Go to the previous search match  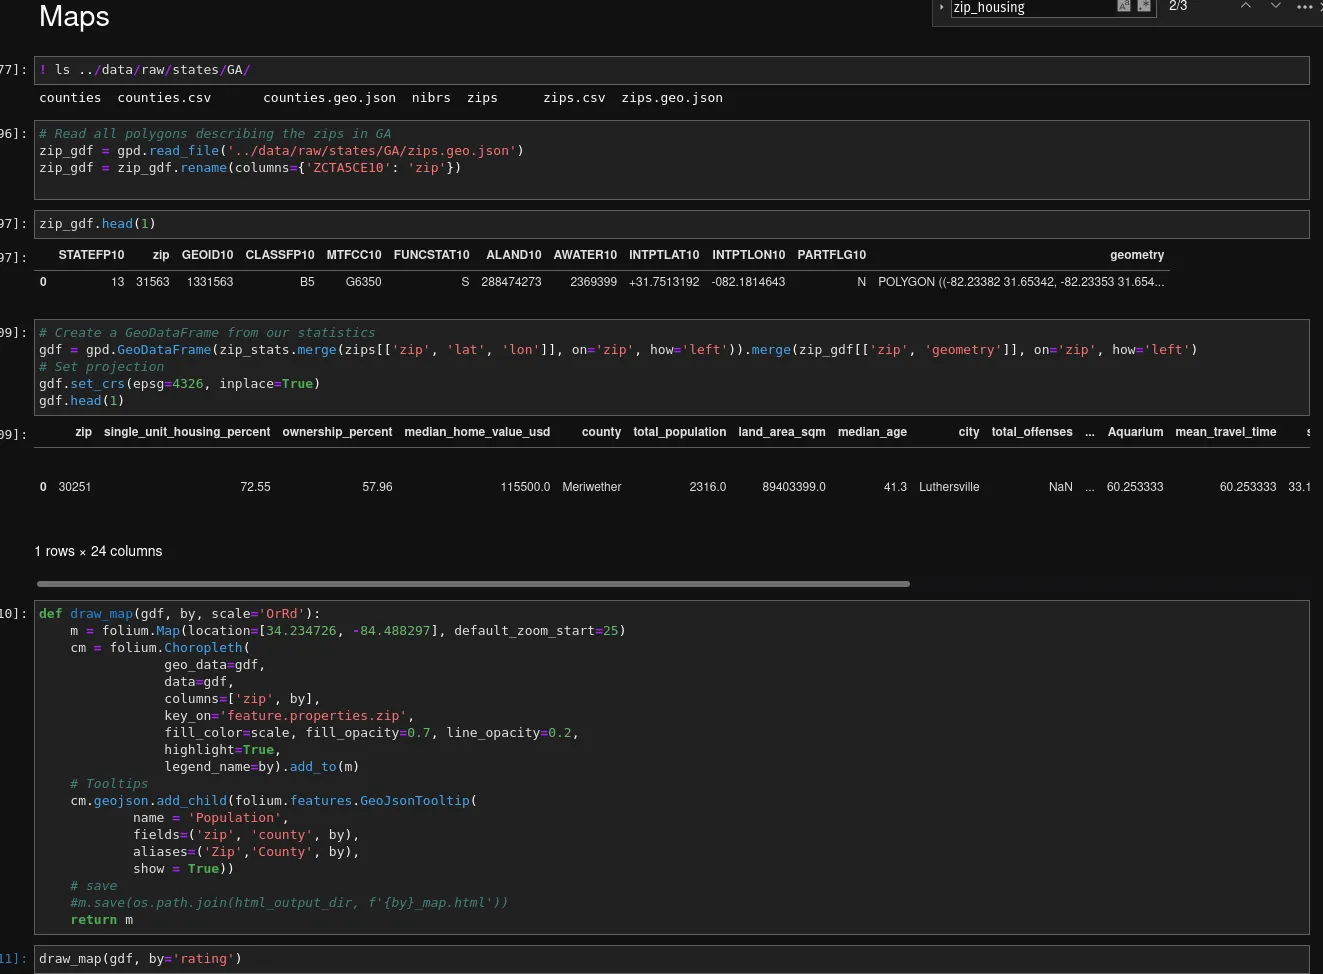[x=1246, y=7]
